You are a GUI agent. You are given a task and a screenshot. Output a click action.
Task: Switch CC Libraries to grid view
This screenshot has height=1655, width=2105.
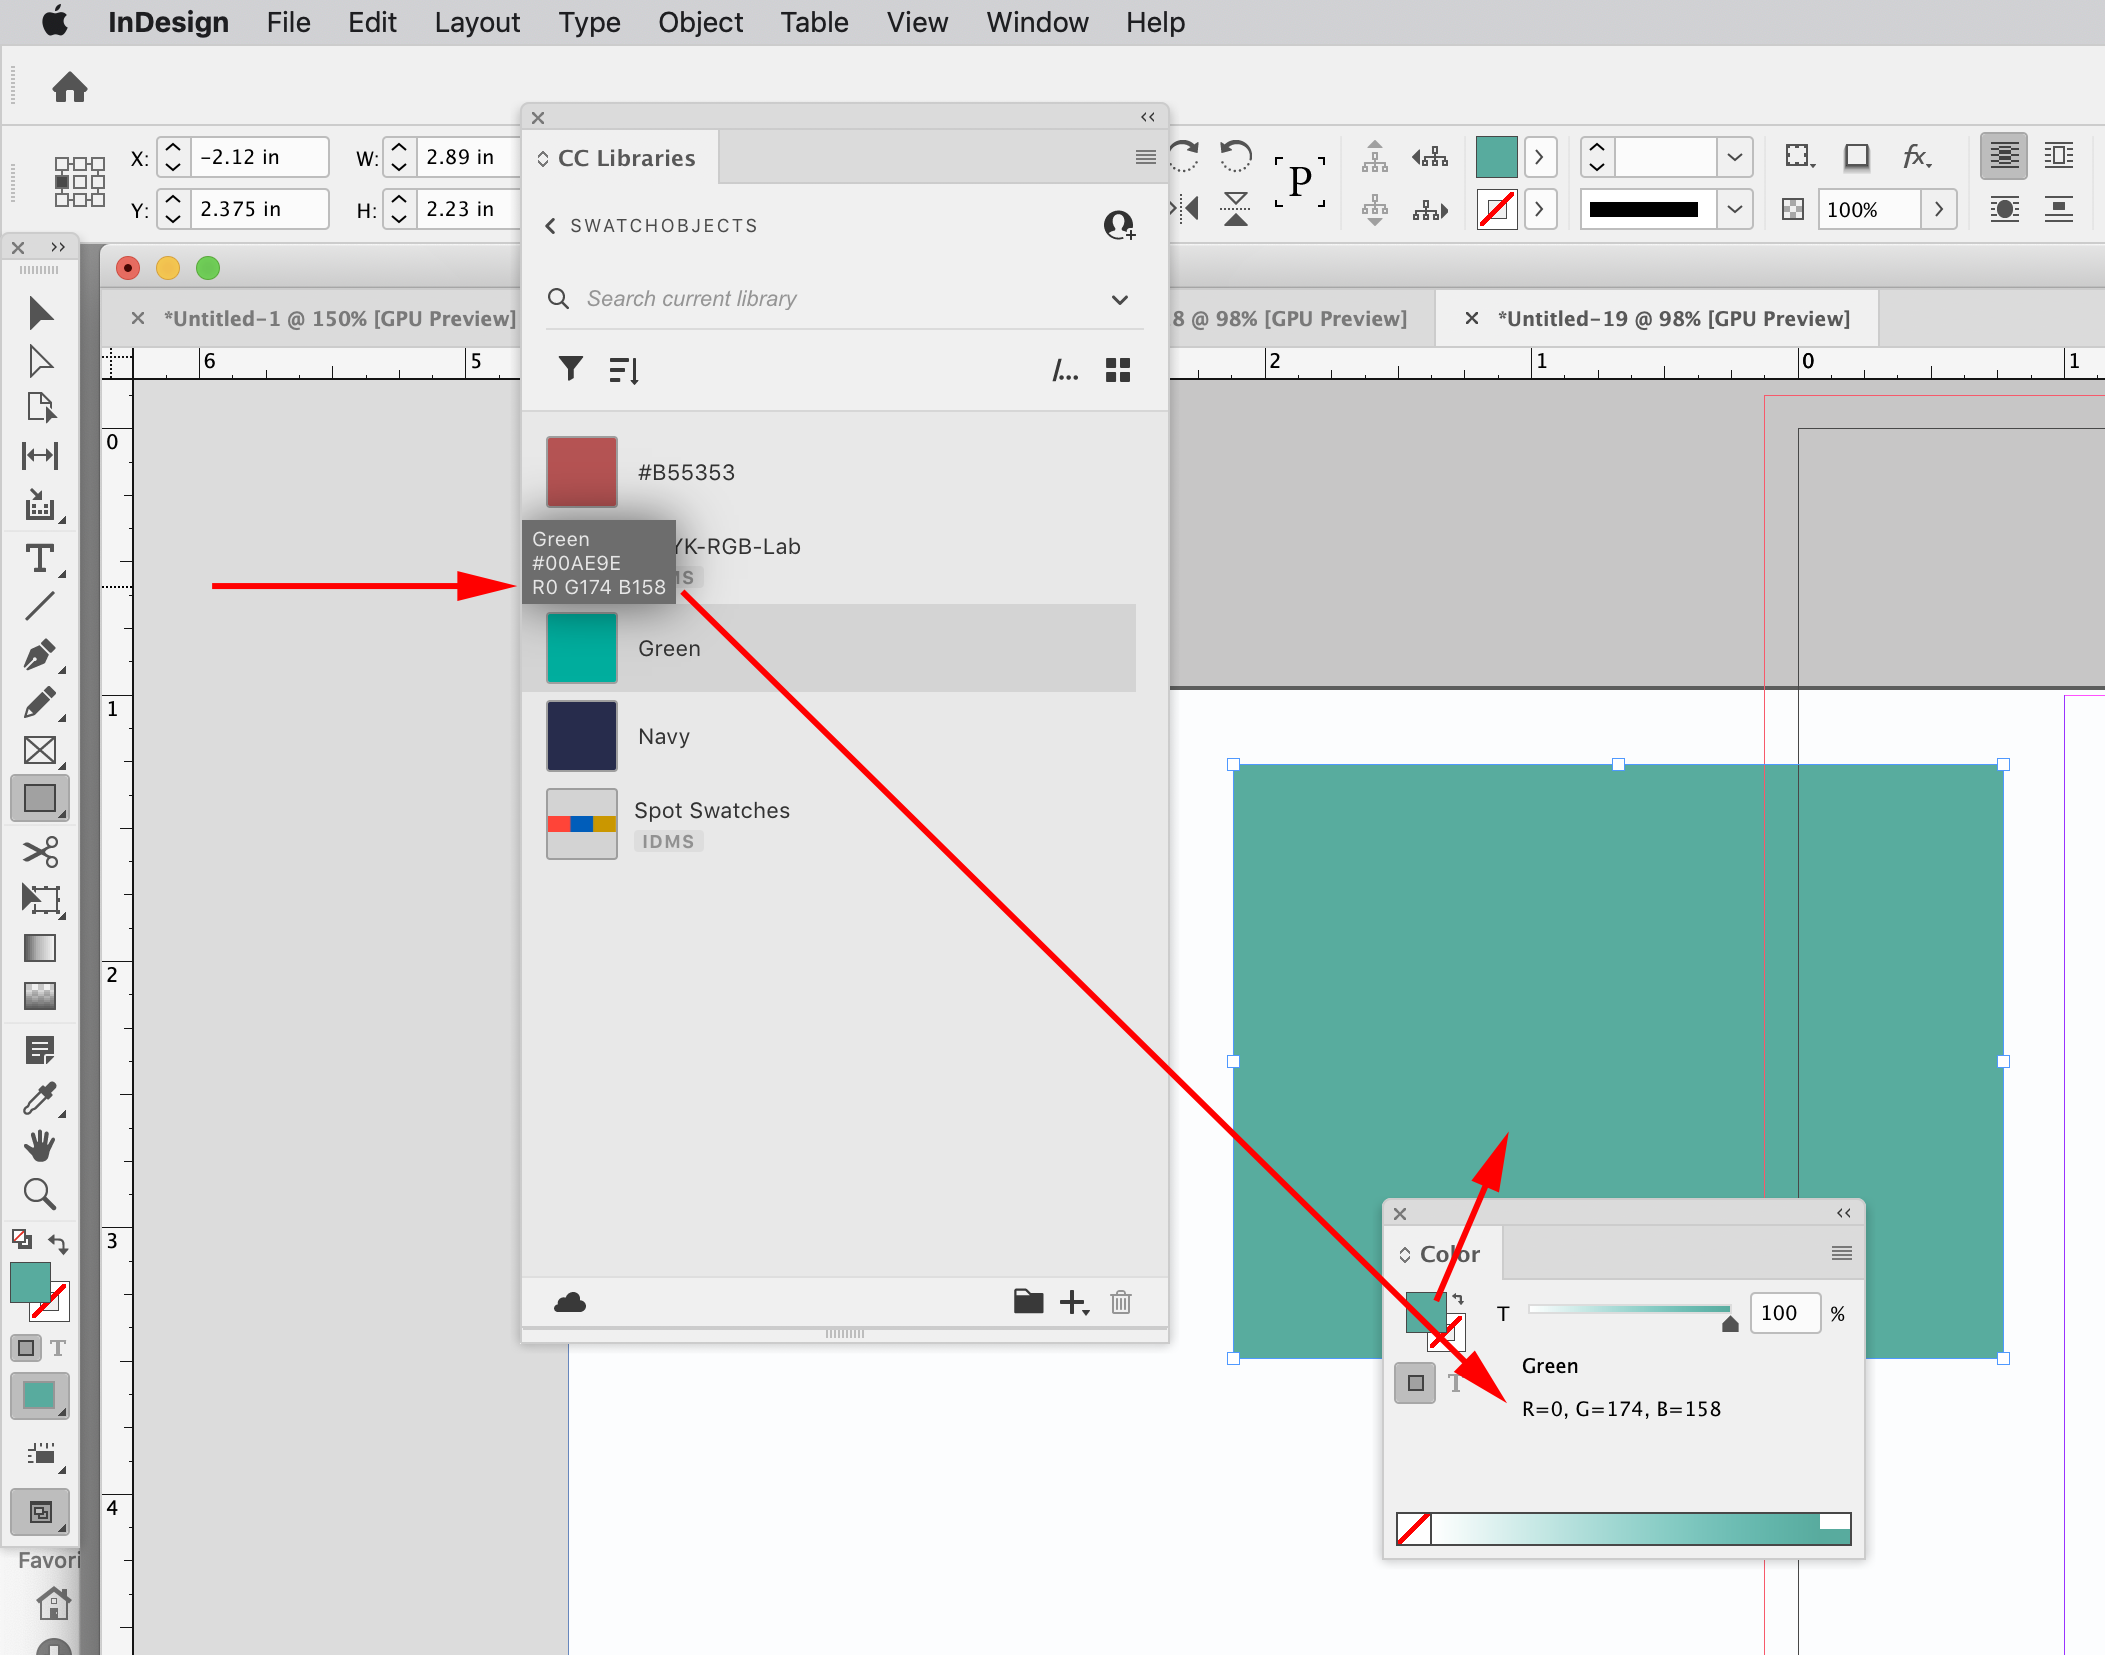tap(1118, 369)
